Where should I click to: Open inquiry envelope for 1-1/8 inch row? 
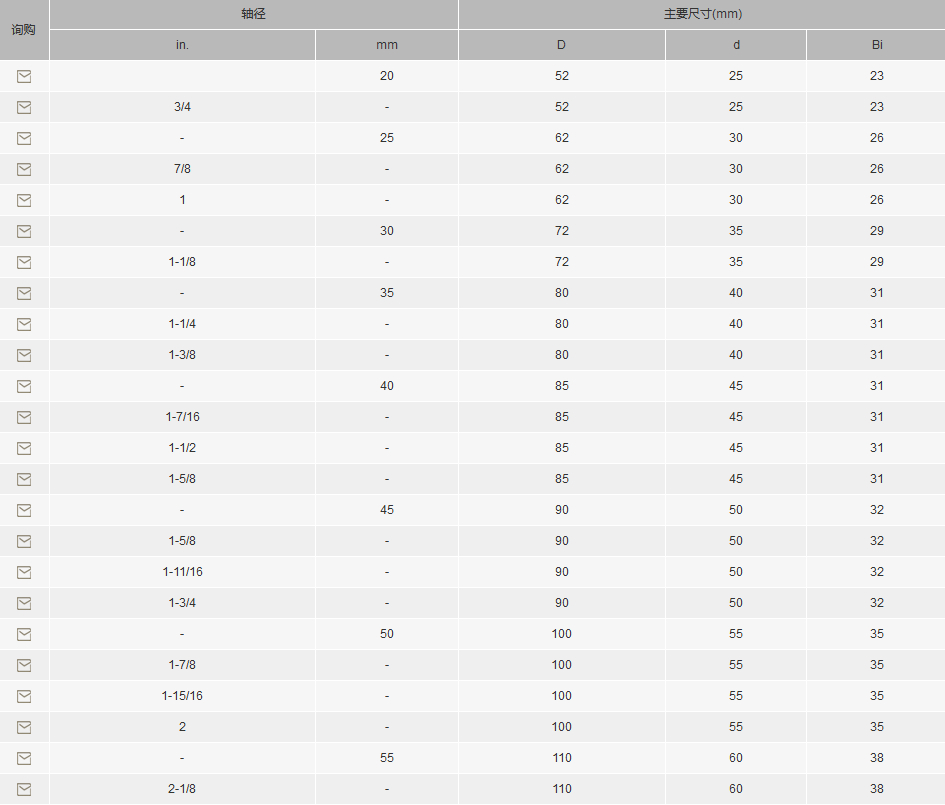[x=24, y=262]
